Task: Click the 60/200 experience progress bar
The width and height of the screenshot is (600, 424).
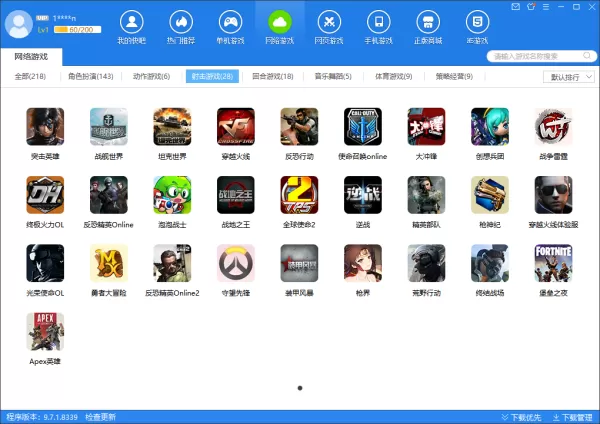Action: pos(78,29)
